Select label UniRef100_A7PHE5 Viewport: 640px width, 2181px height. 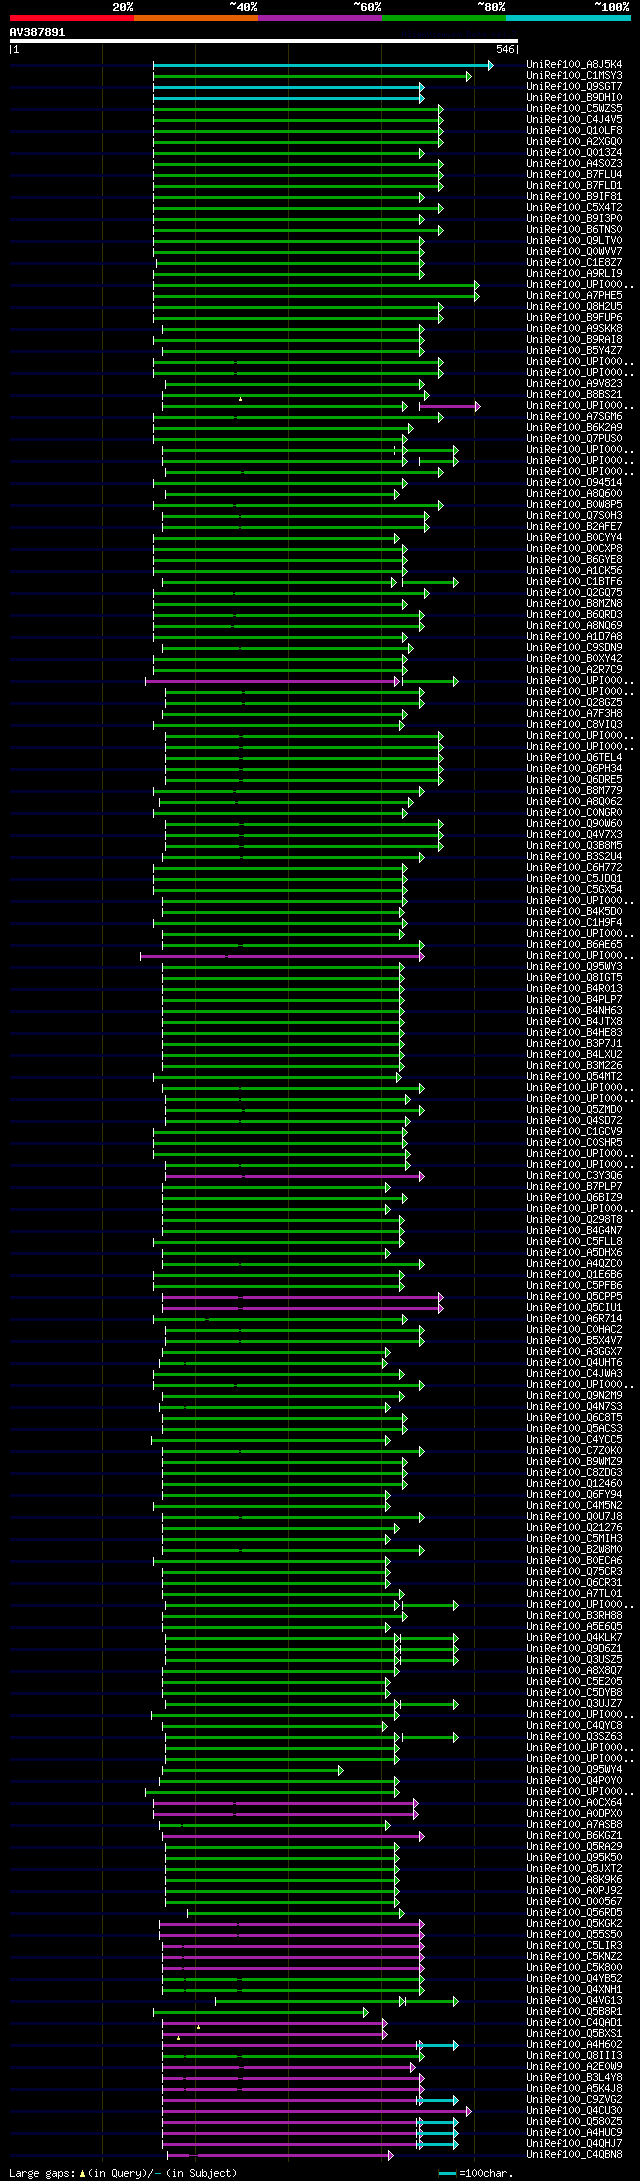[x=574, y=296]
